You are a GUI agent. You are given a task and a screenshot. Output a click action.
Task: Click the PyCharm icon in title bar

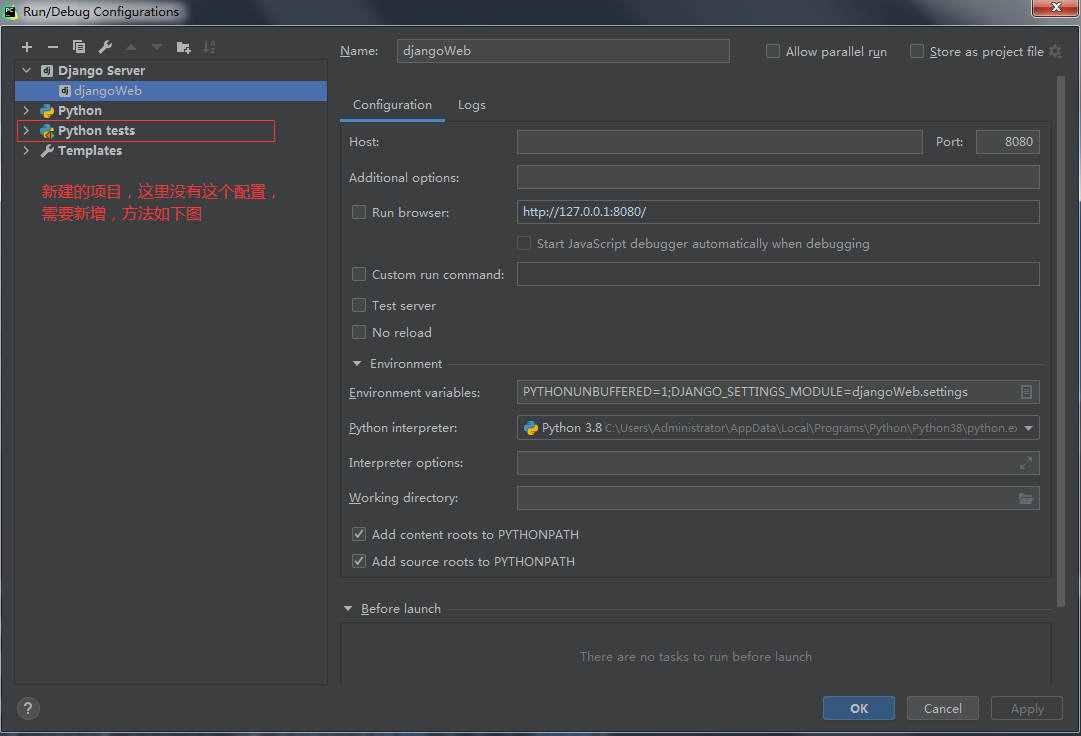pyautogui.click(x=10, y=11)
